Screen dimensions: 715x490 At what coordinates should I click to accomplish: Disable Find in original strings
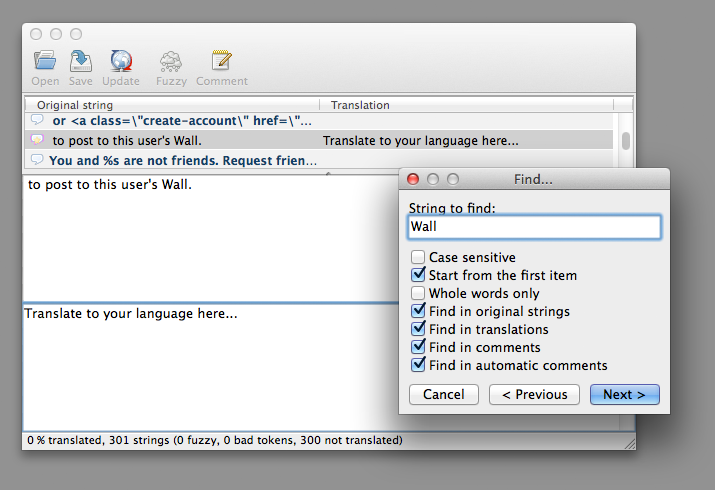418,311
